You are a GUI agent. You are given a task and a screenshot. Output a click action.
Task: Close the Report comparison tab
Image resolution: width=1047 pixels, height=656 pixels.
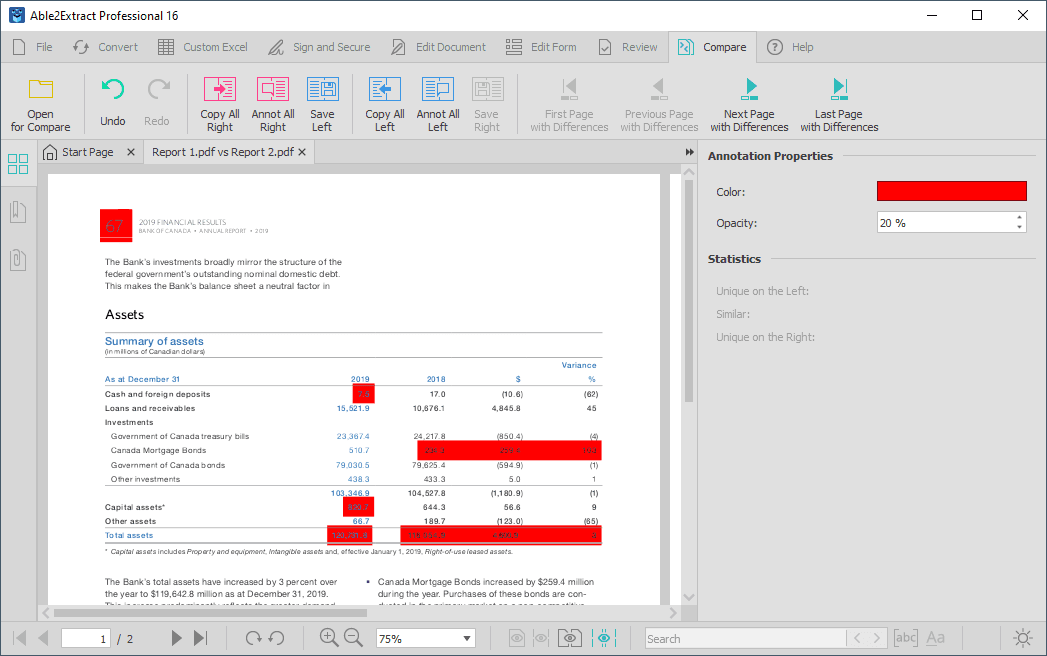click(x=302, y=152)
